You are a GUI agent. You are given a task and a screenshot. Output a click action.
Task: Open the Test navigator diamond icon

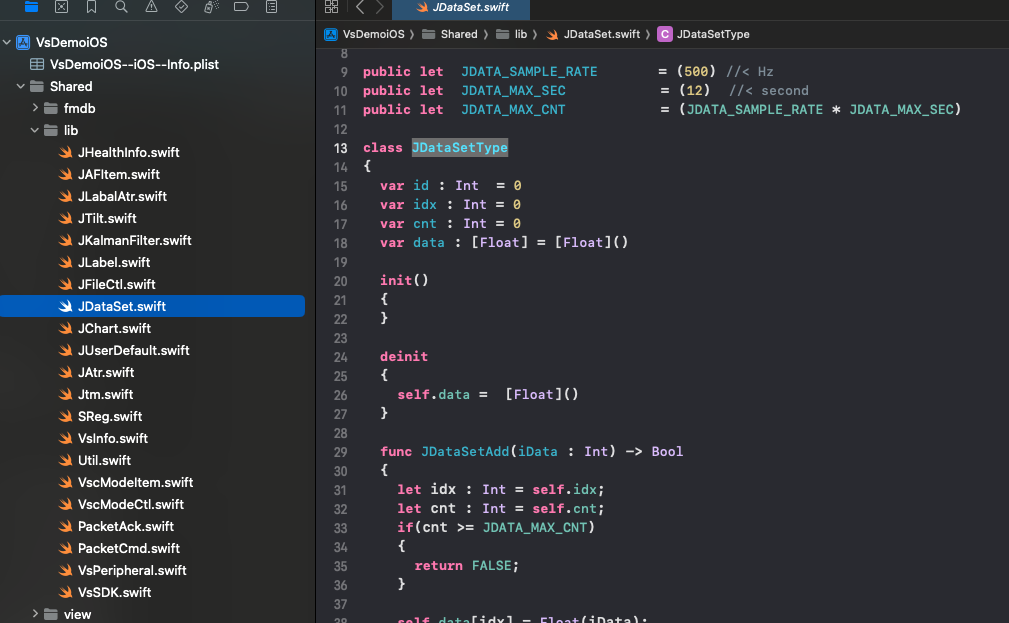click(x=181, y=7)
